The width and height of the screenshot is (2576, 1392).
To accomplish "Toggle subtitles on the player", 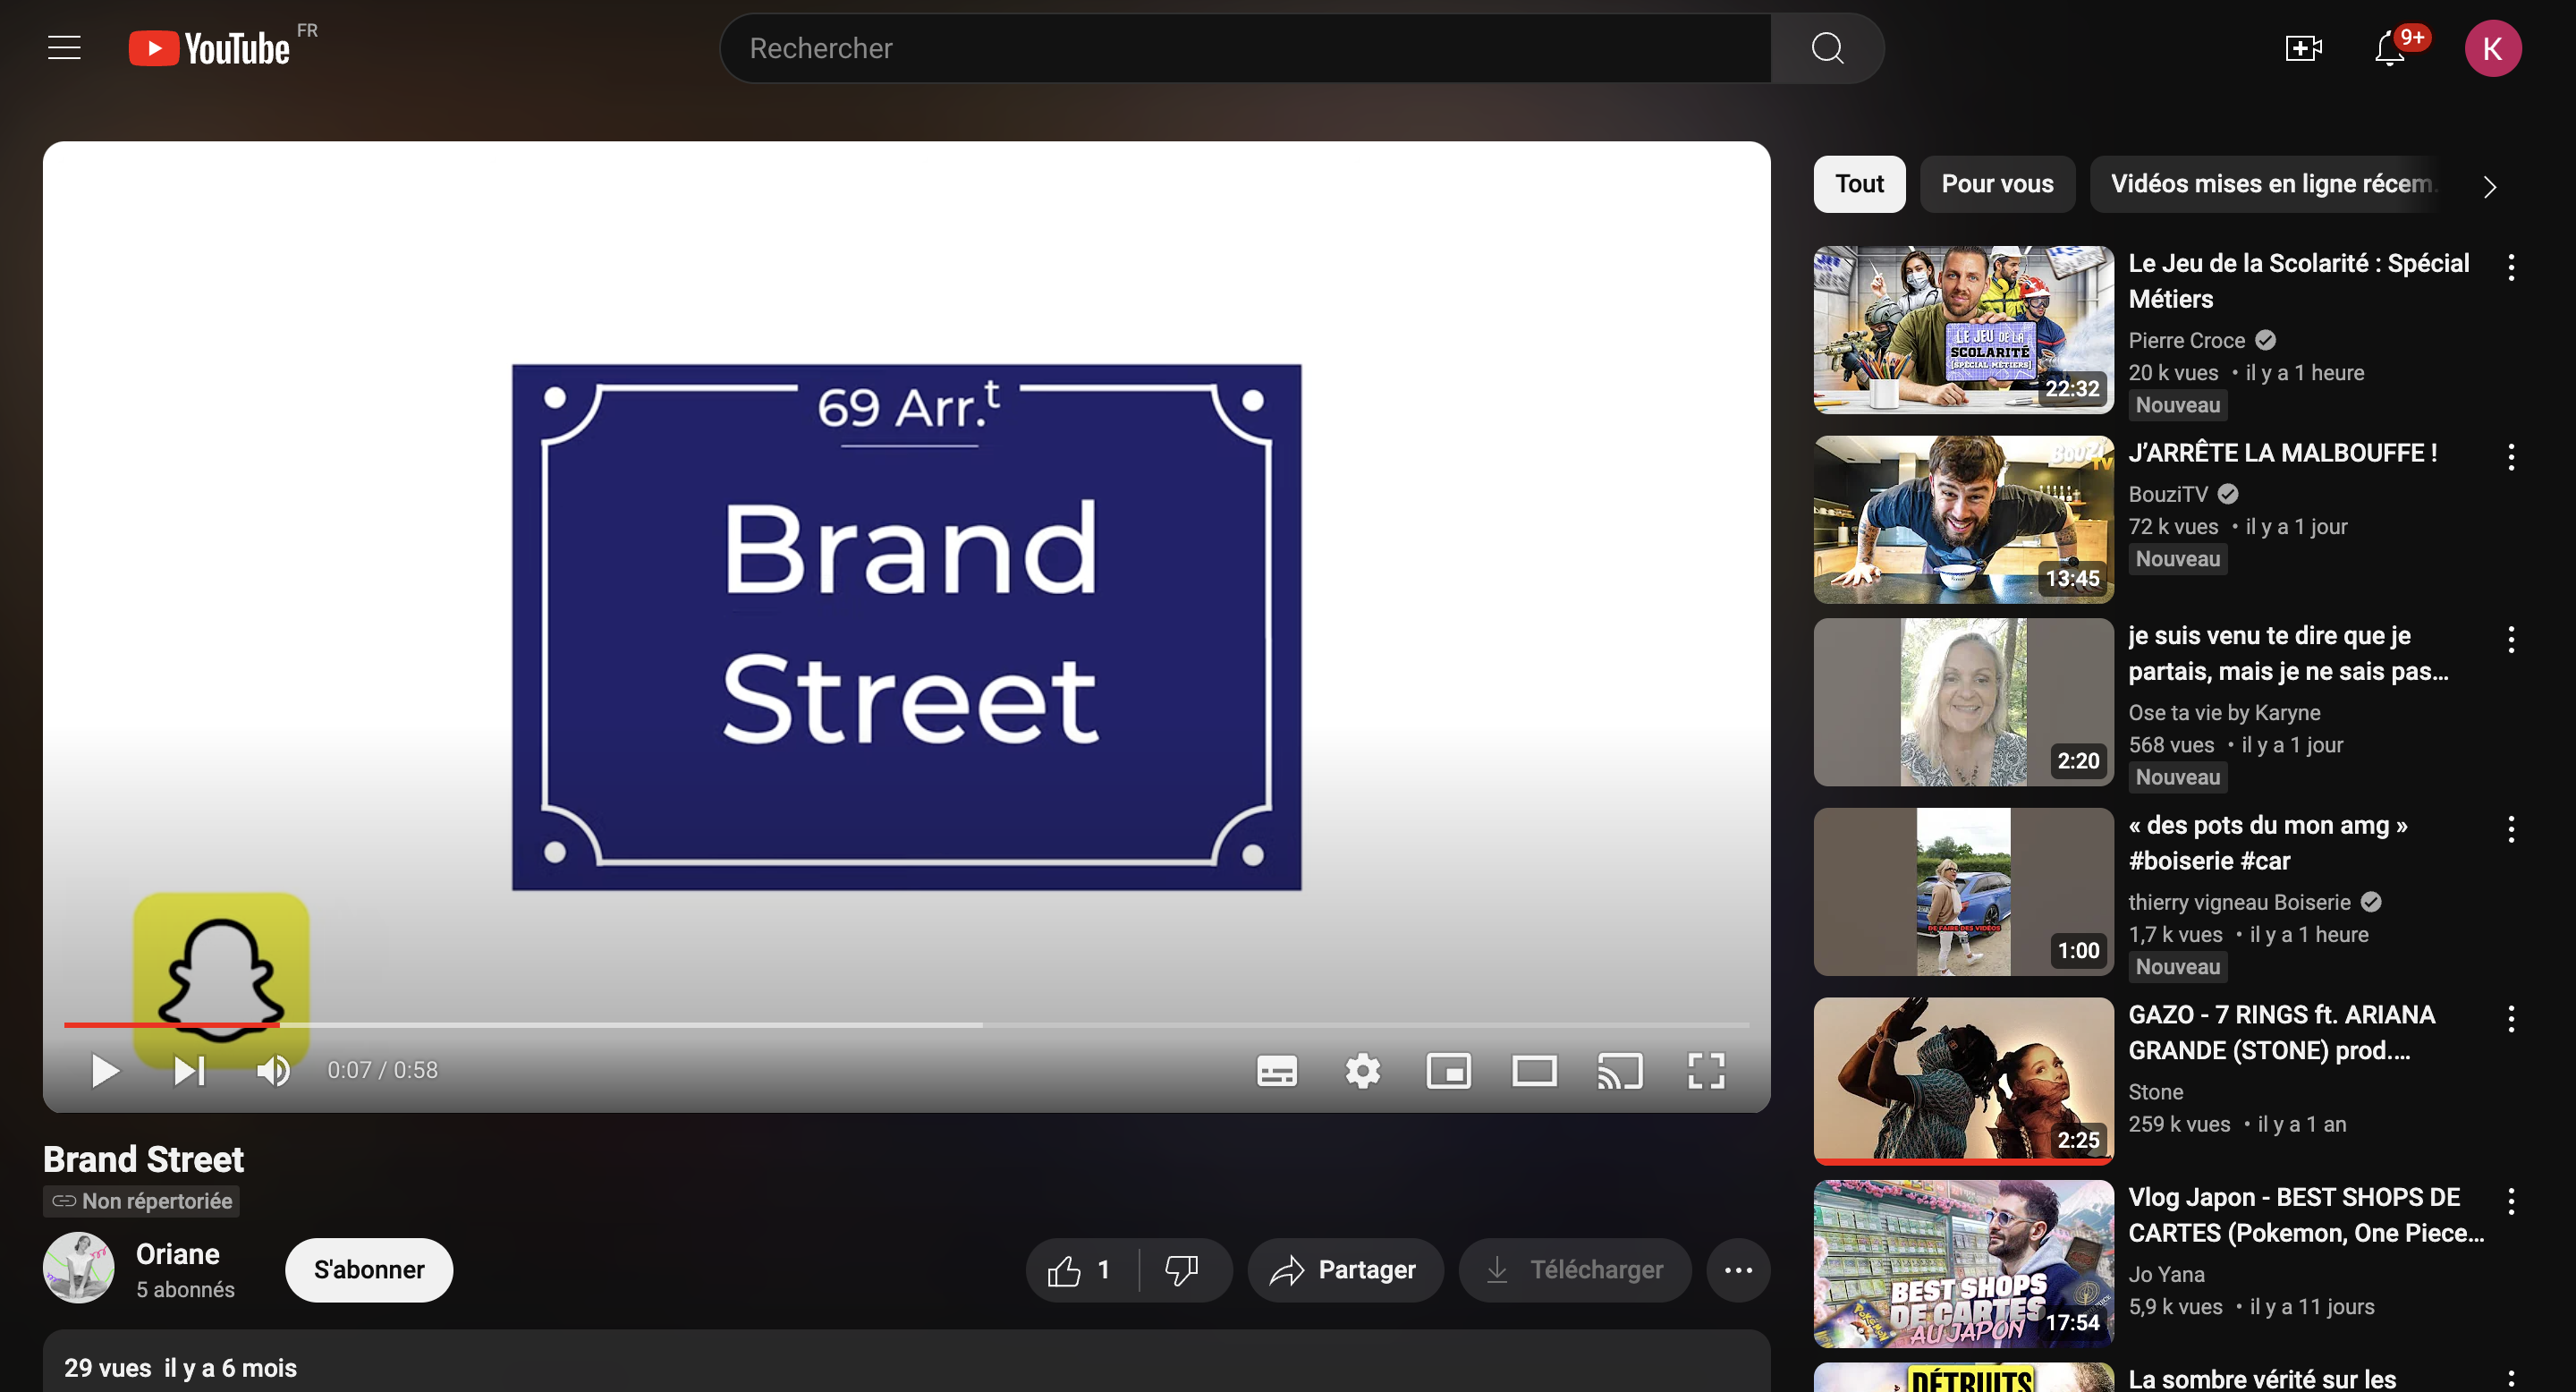I will (1276, 1071).
